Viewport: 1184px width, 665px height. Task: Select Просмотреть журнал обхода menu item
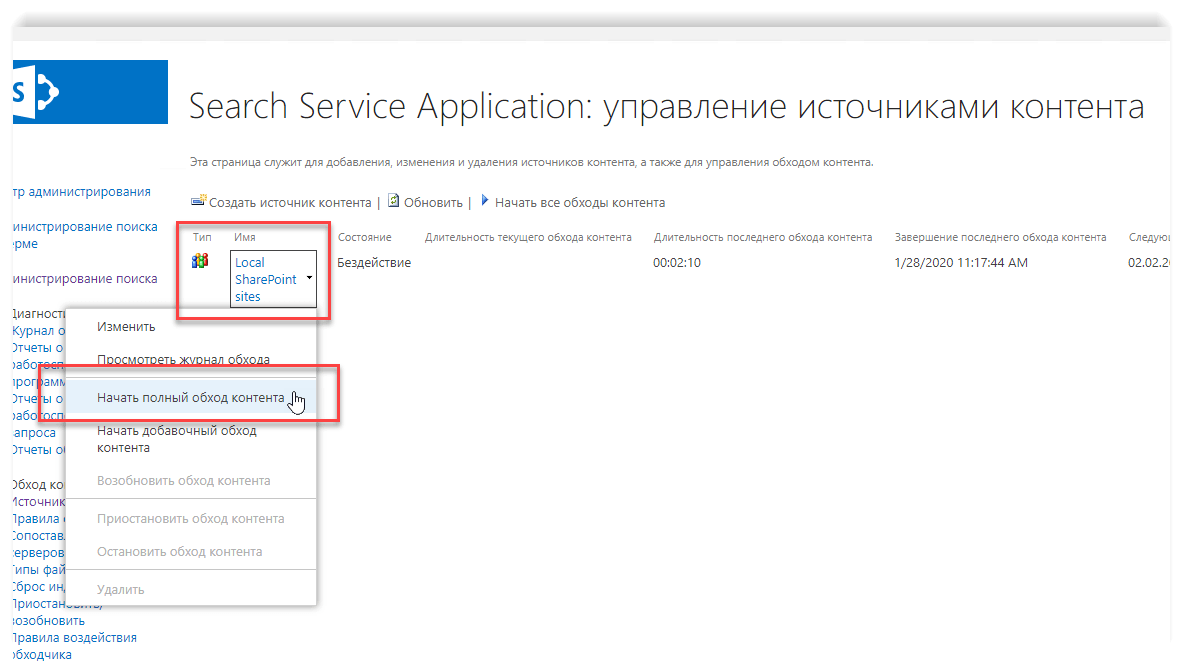tap(183, 359)
